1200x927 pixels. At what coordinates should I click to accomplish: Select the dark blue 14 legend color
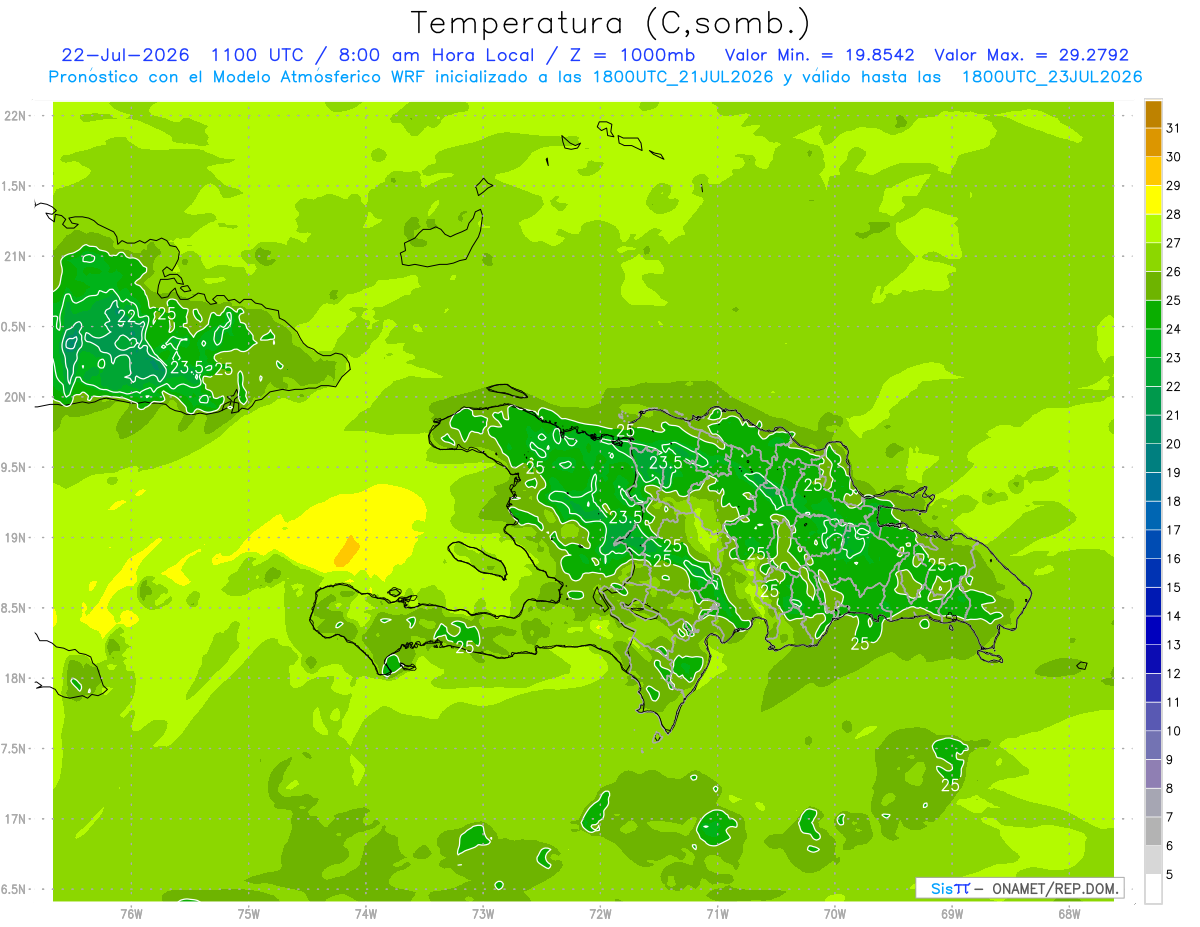tap(1153, 602)
